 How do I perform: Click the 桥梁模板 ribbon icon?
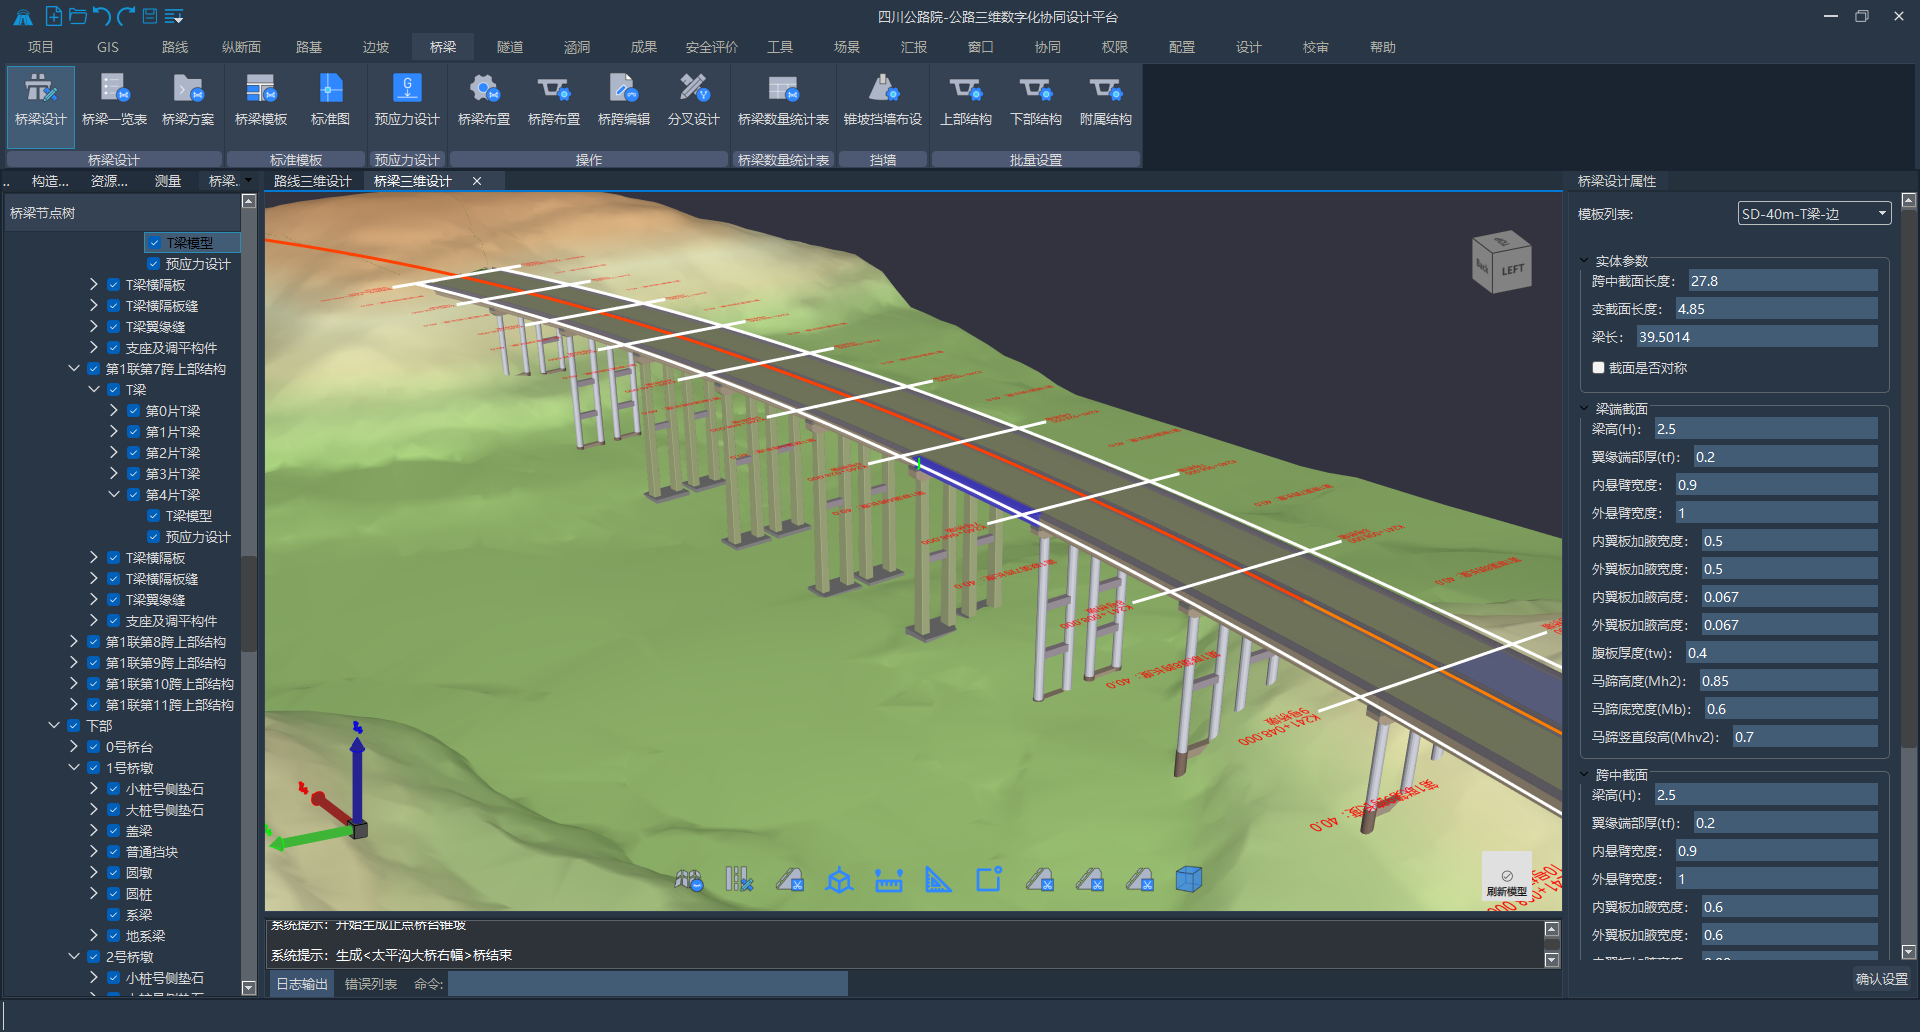click(261, 100)
